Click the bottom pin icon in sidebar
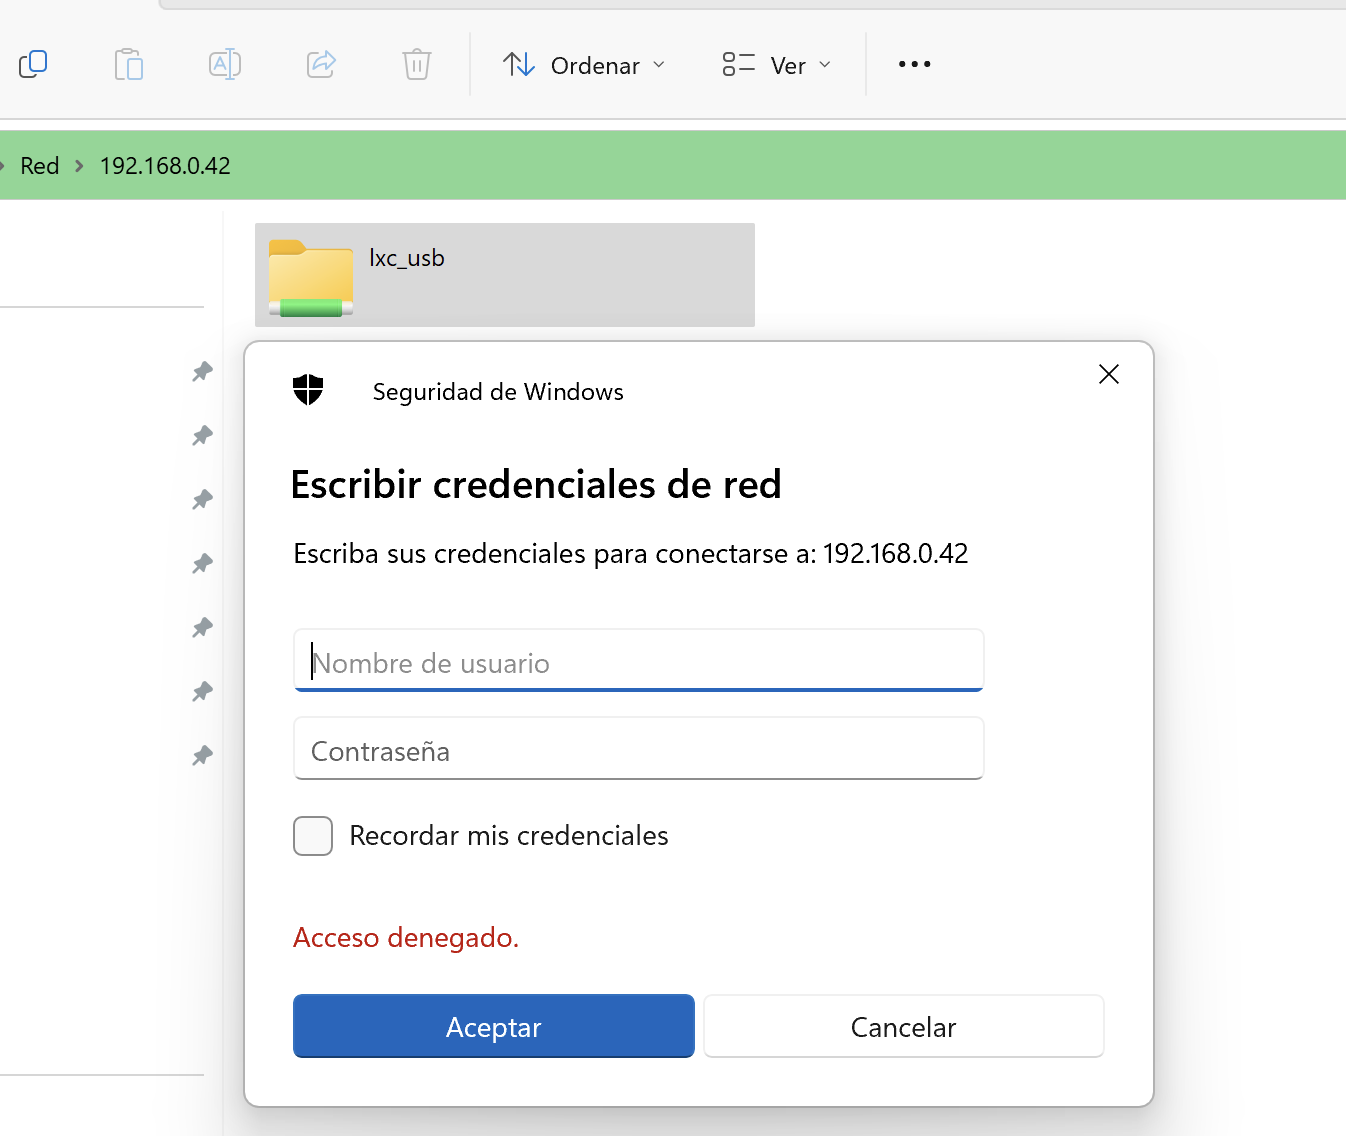Image resolution: width=1346 pixels, height=1136 pixels. (203, 755)
